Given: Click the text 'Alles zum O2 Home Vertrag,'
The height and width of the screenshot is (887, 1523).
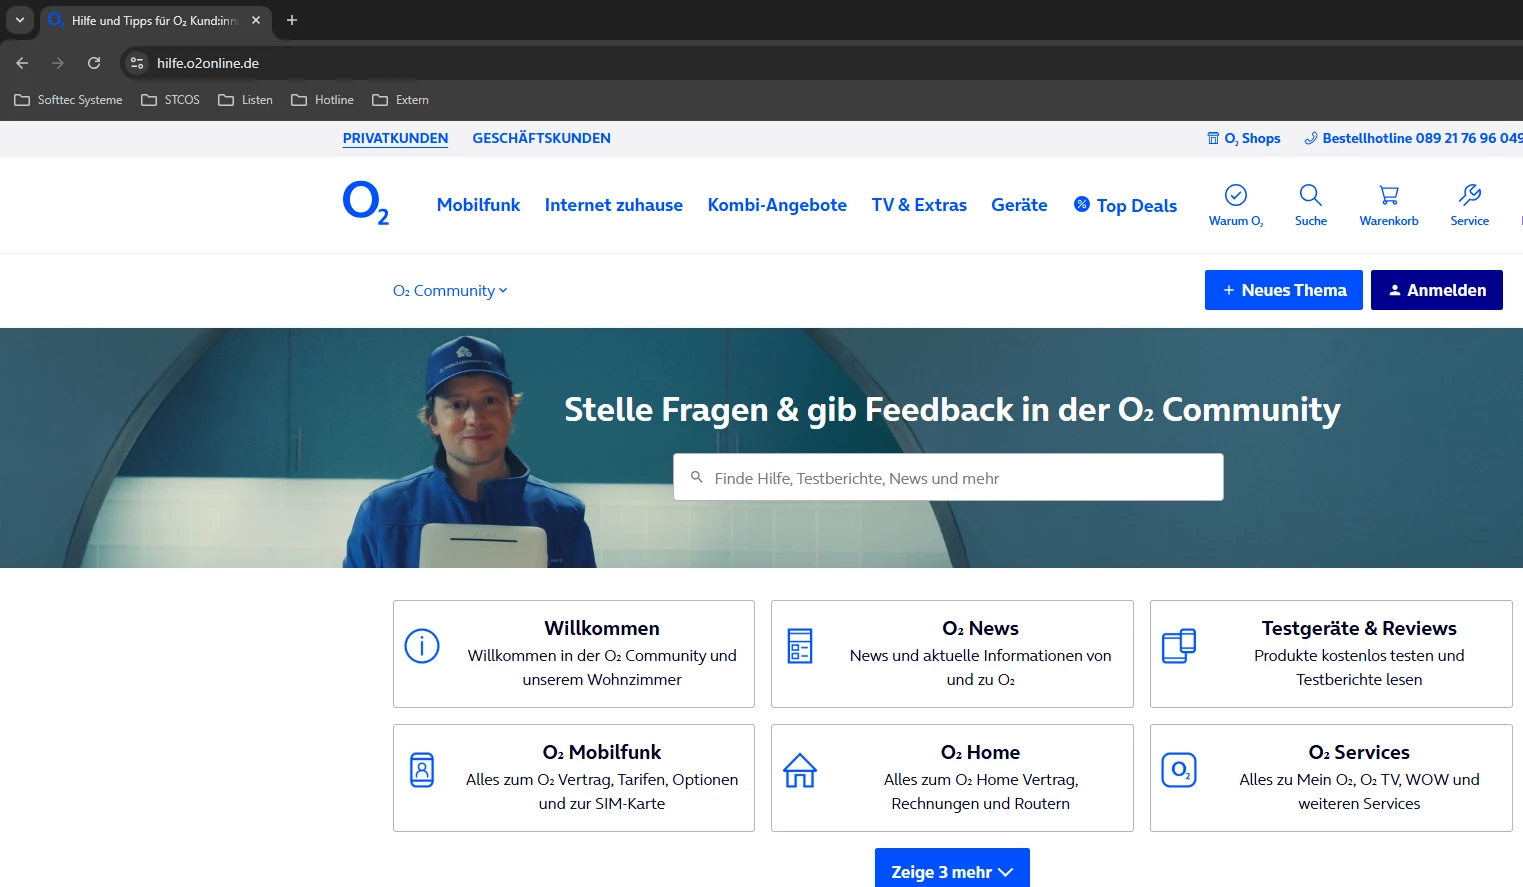Looking at the screenshot, I should (x=980, y=780).
